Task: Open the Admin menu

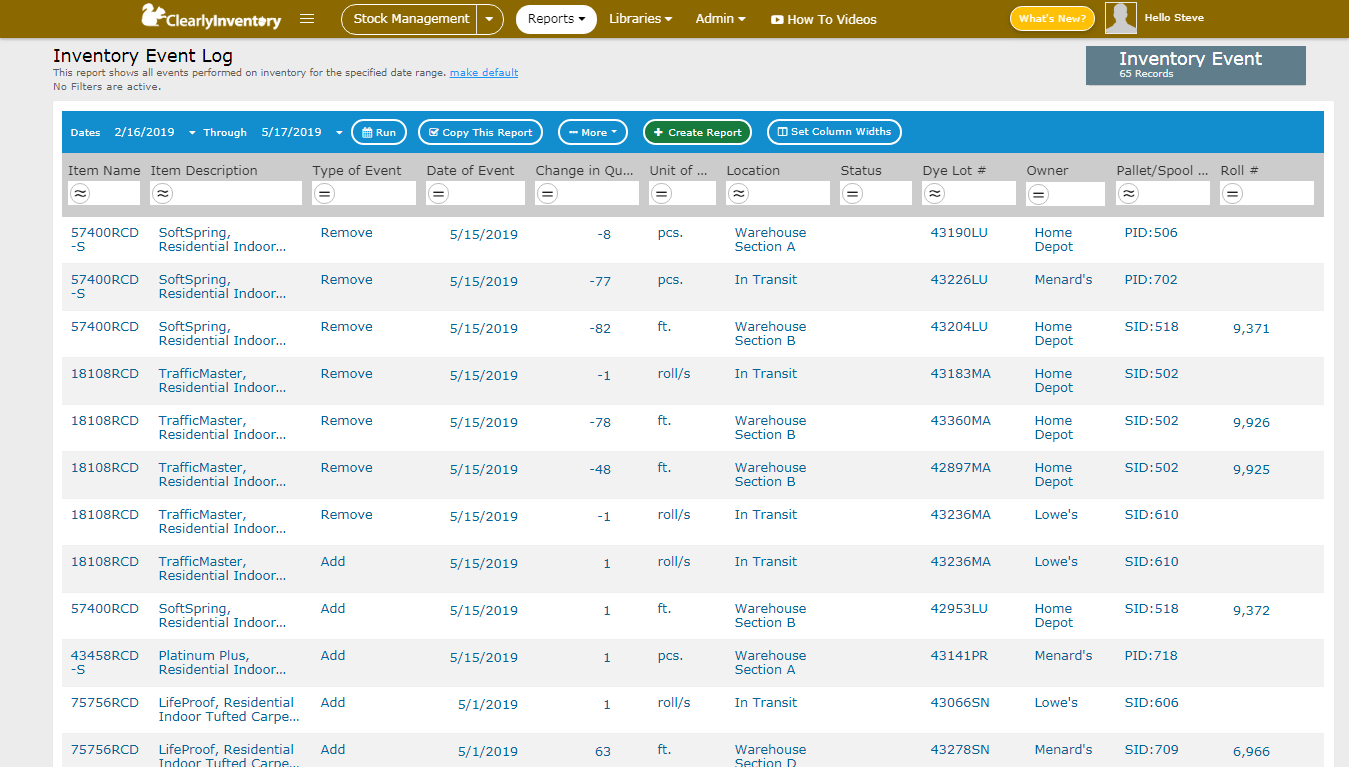Action: coord(721,19)
